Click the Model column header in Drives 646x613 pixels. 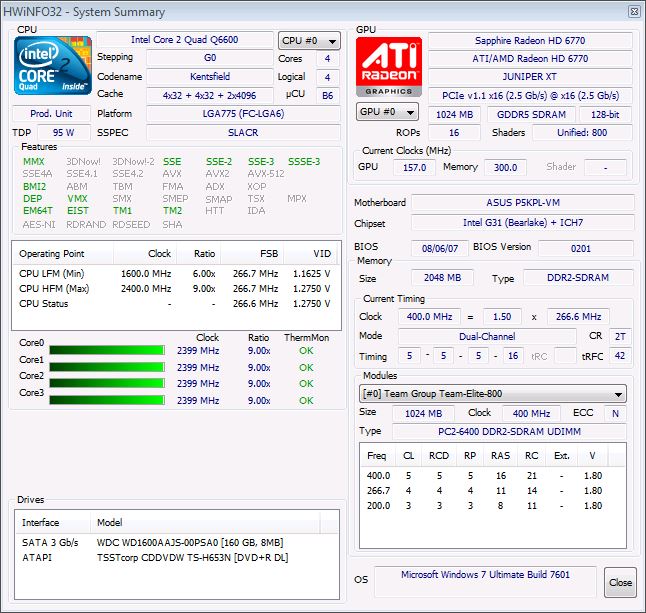point(205,523)
